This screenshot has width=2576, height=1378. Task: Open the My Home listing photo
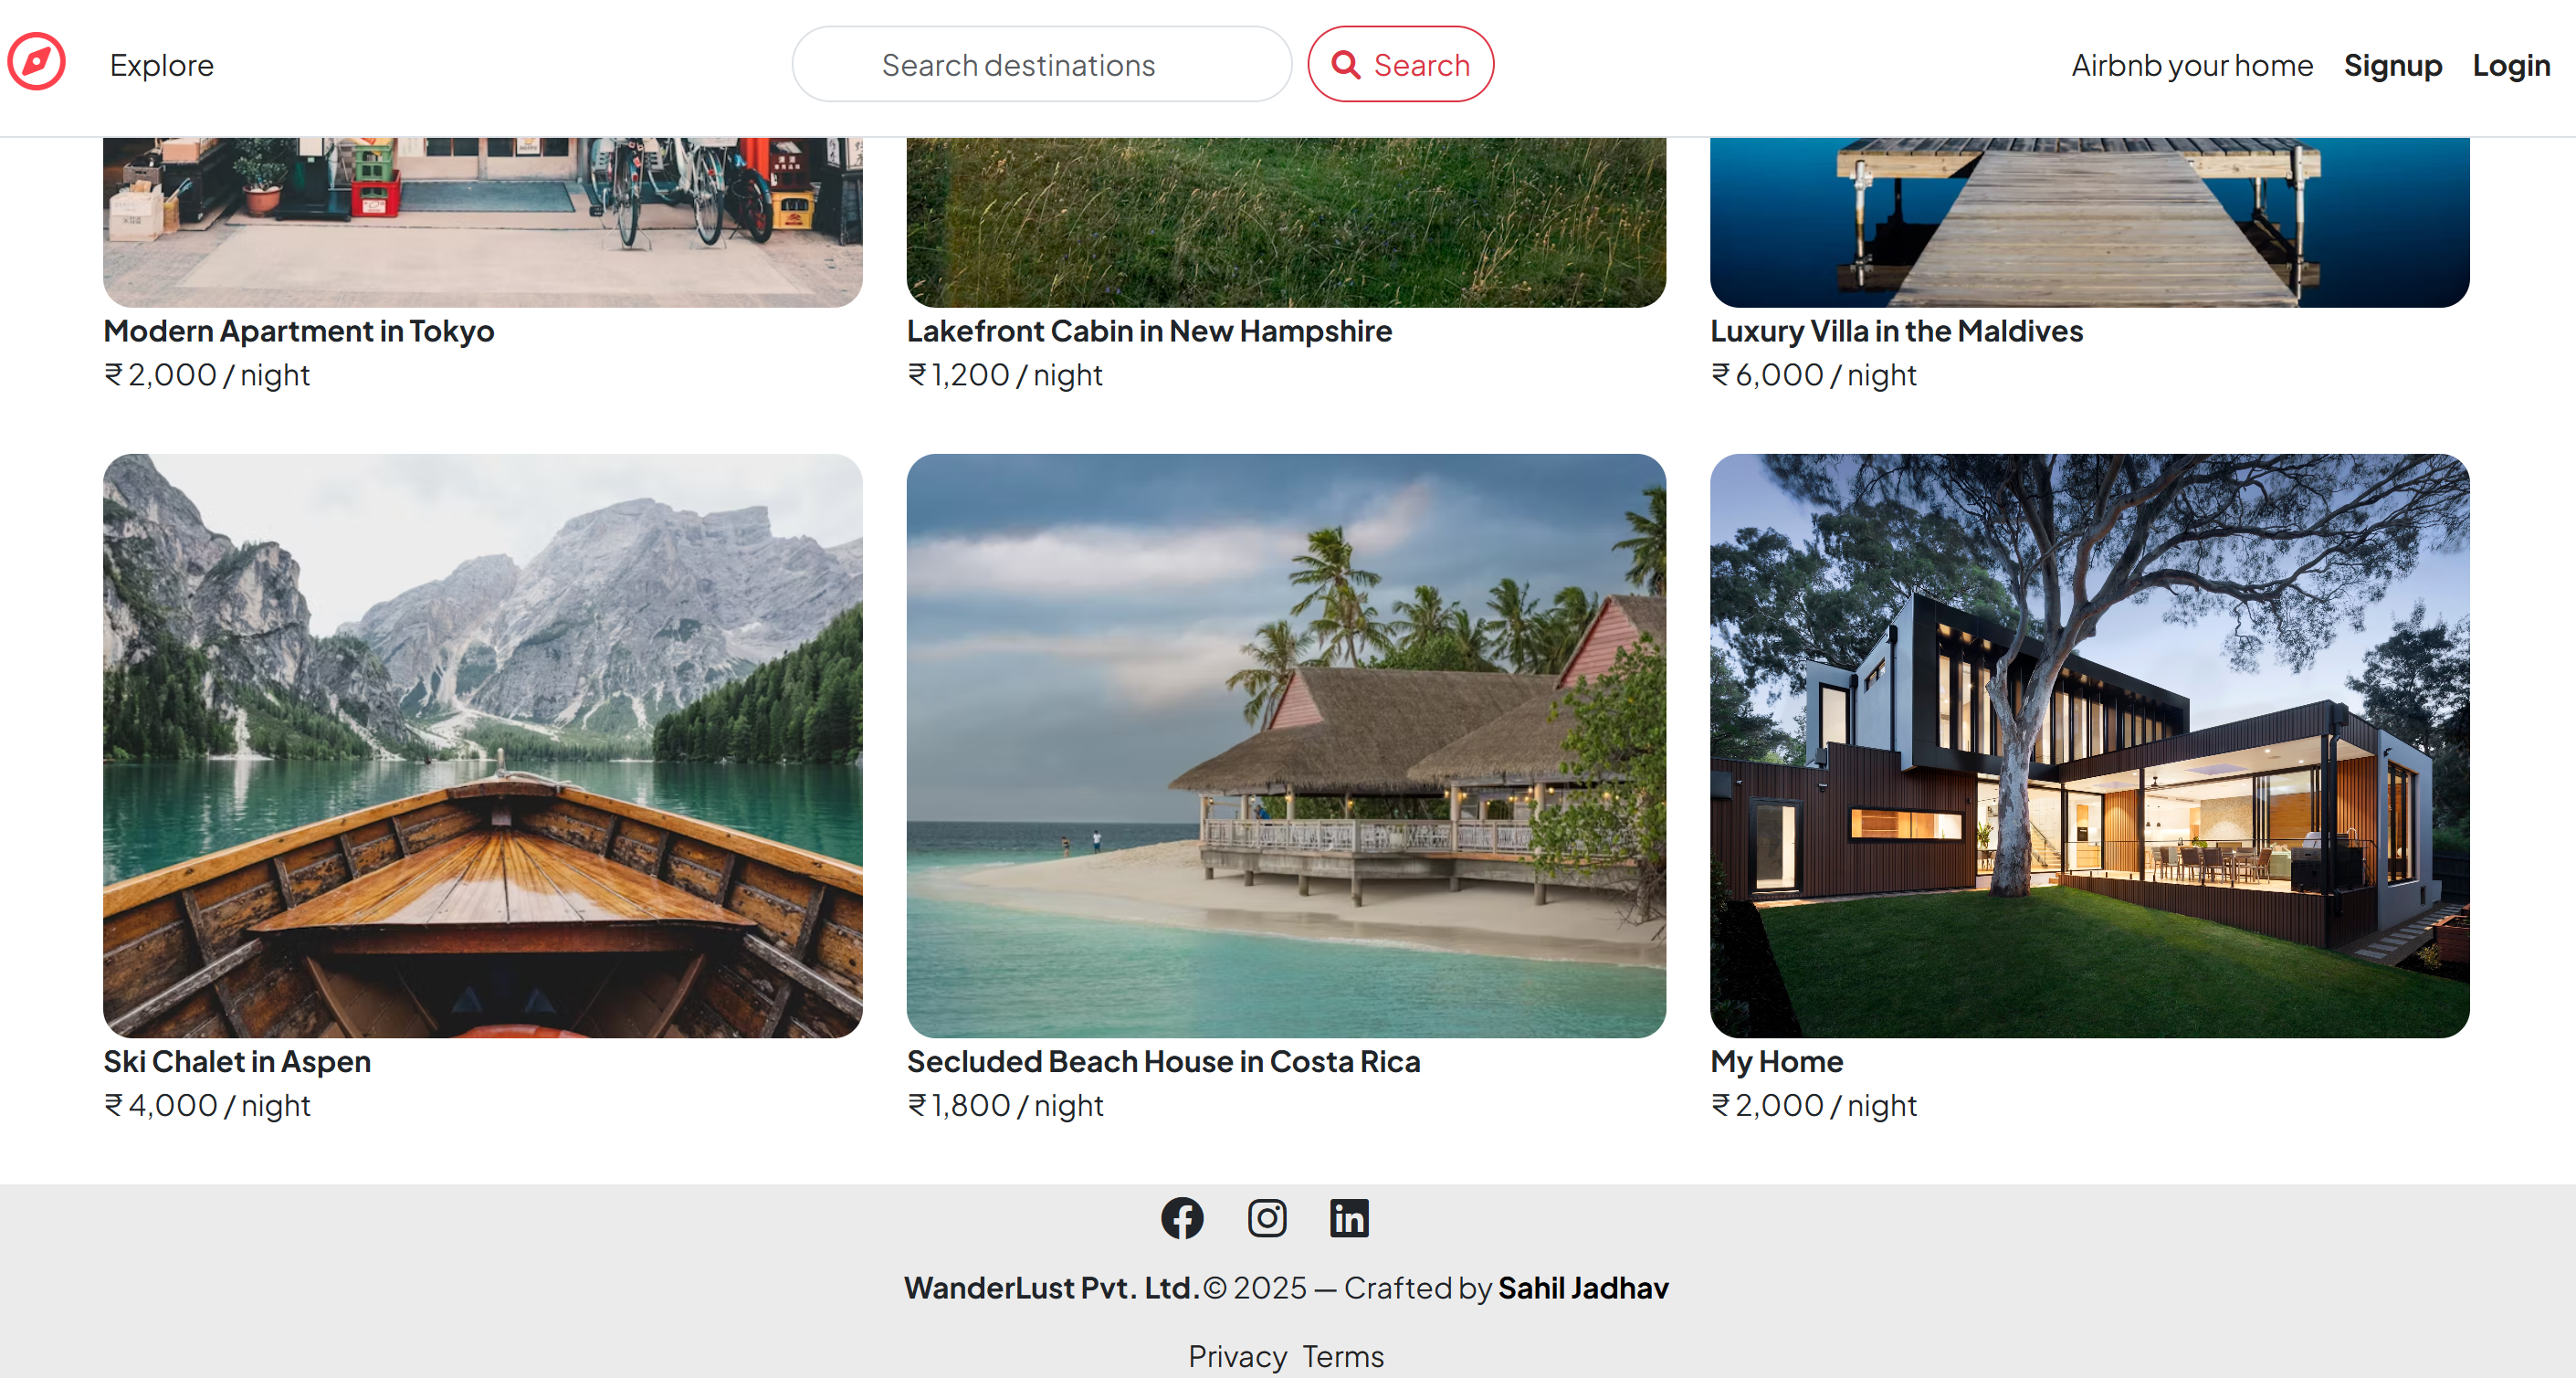click(2089, 745)
